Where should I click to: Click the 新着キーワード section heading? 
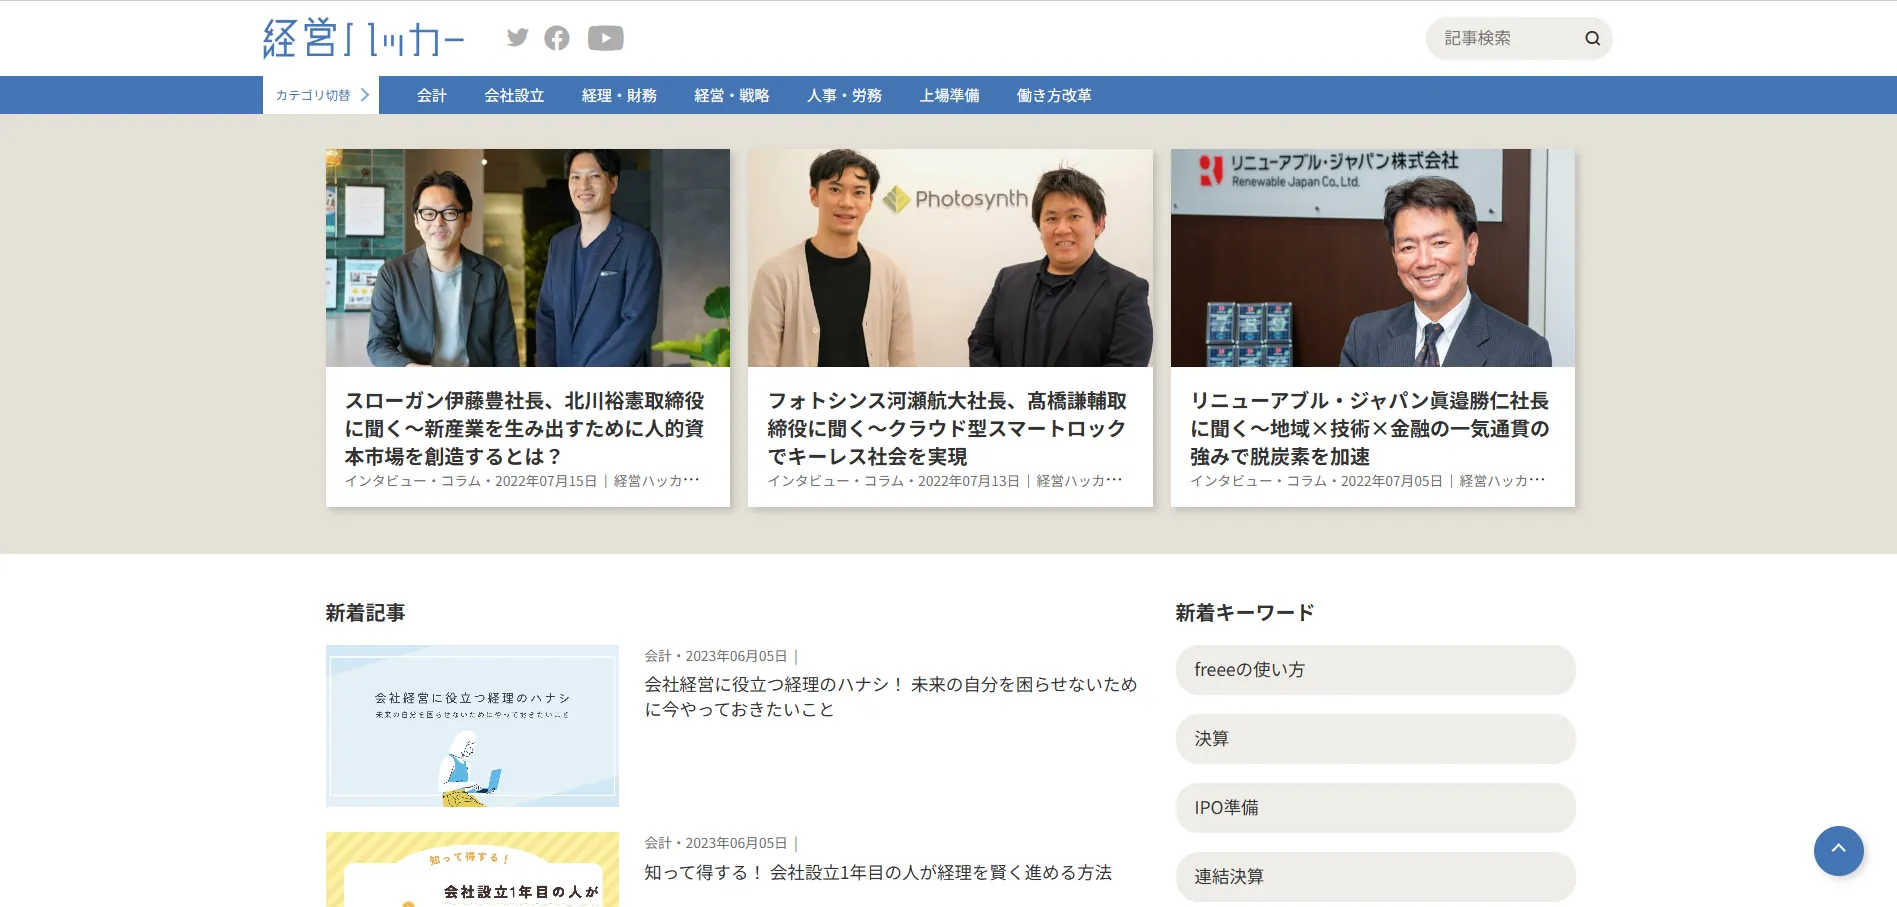tap(1245, 613)
